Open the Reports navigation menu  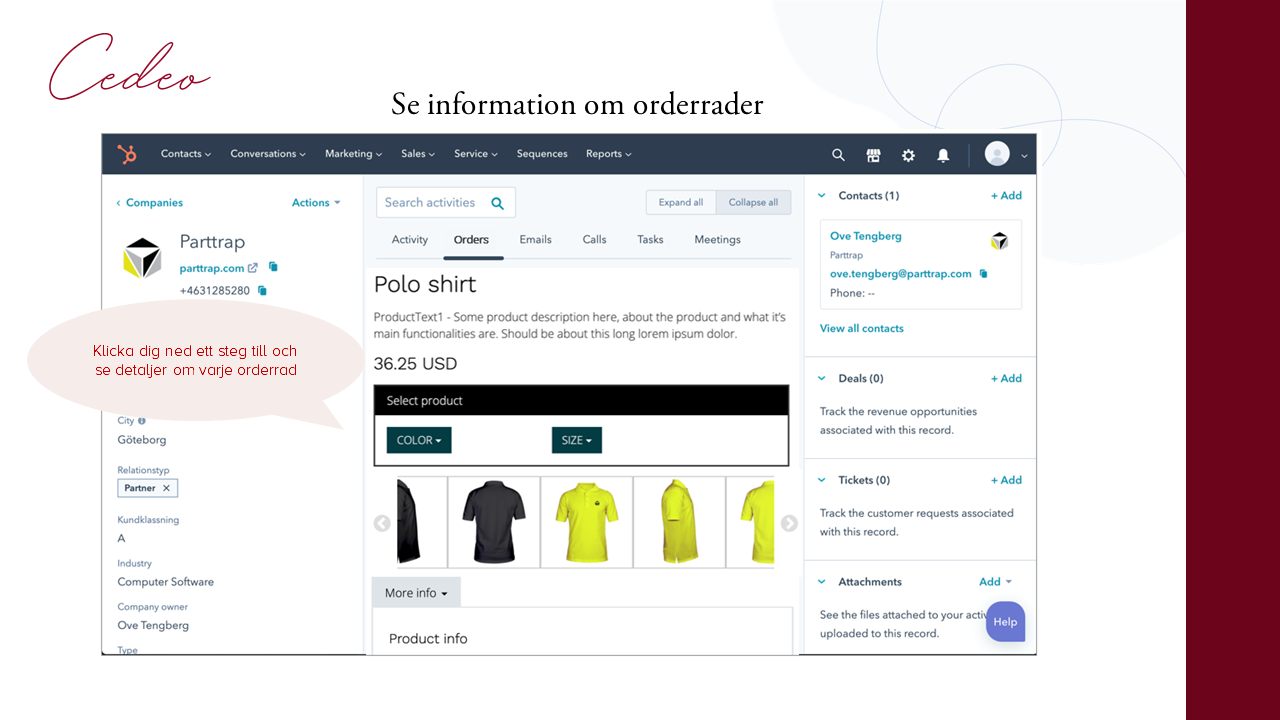pos(609,154)
